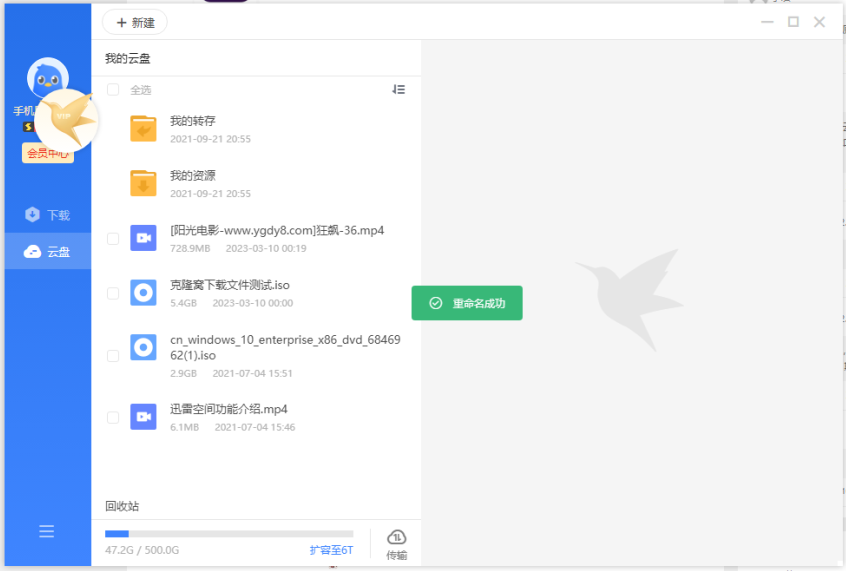Click the 我的云盘 heading

pos(127,58)
